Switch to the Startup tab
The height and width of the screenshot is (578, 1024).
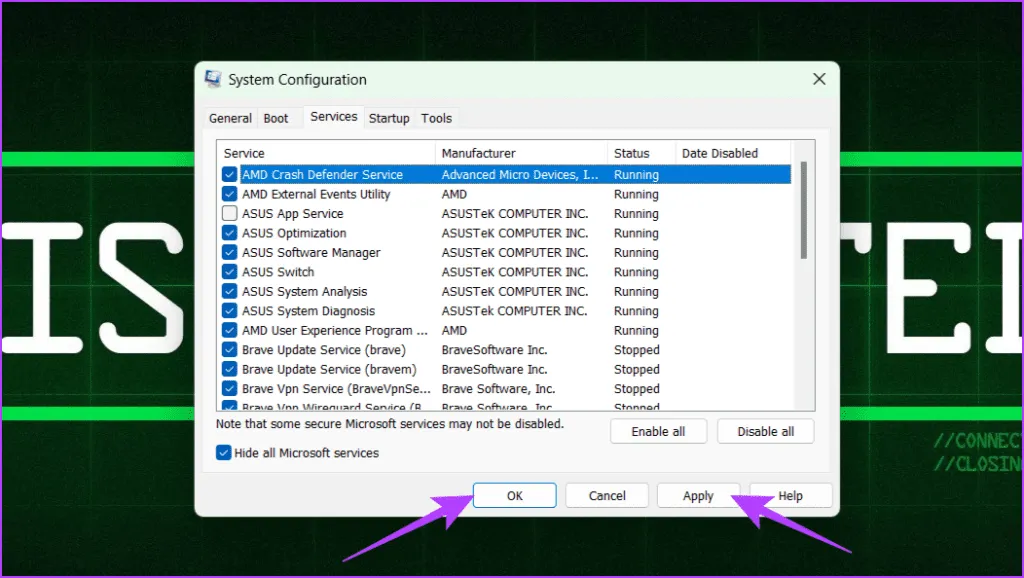pos(389,118)
